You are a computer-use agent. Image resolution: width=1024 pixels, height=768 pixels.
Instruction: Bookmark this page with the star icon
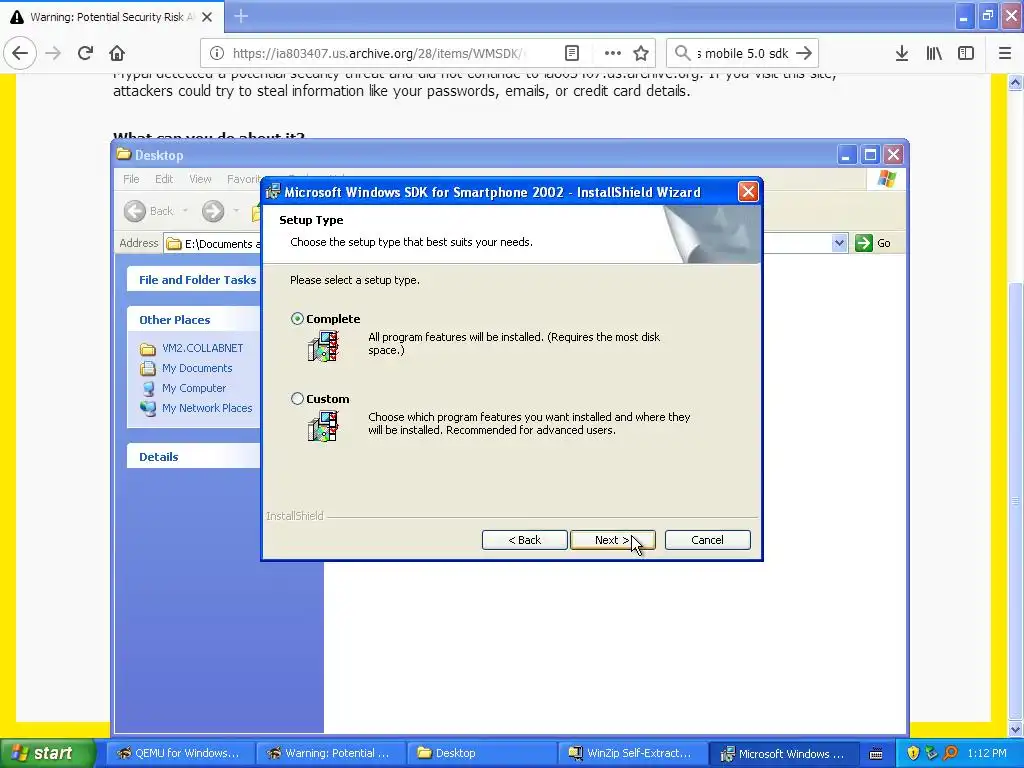[x=641, y=53]
